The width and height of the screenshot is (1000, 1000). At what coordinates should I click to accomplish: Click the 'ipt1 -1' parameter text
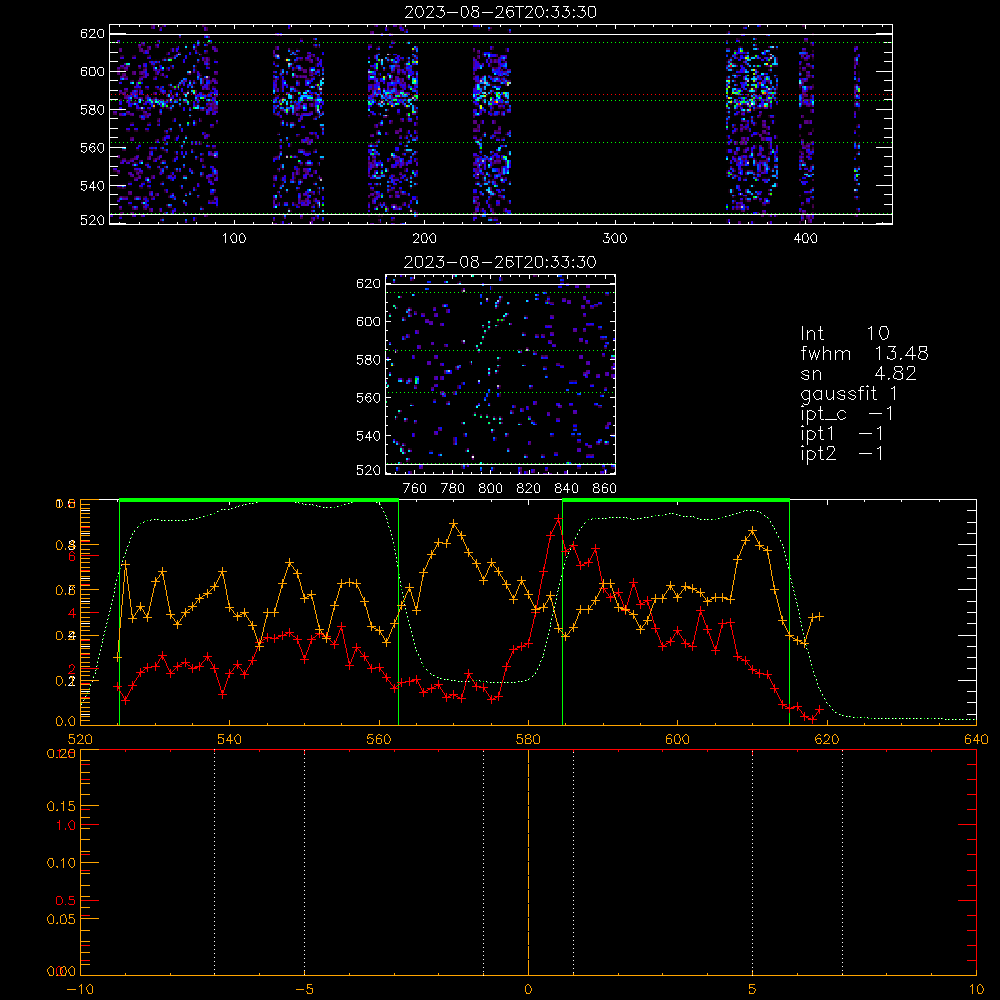point(842,434)
